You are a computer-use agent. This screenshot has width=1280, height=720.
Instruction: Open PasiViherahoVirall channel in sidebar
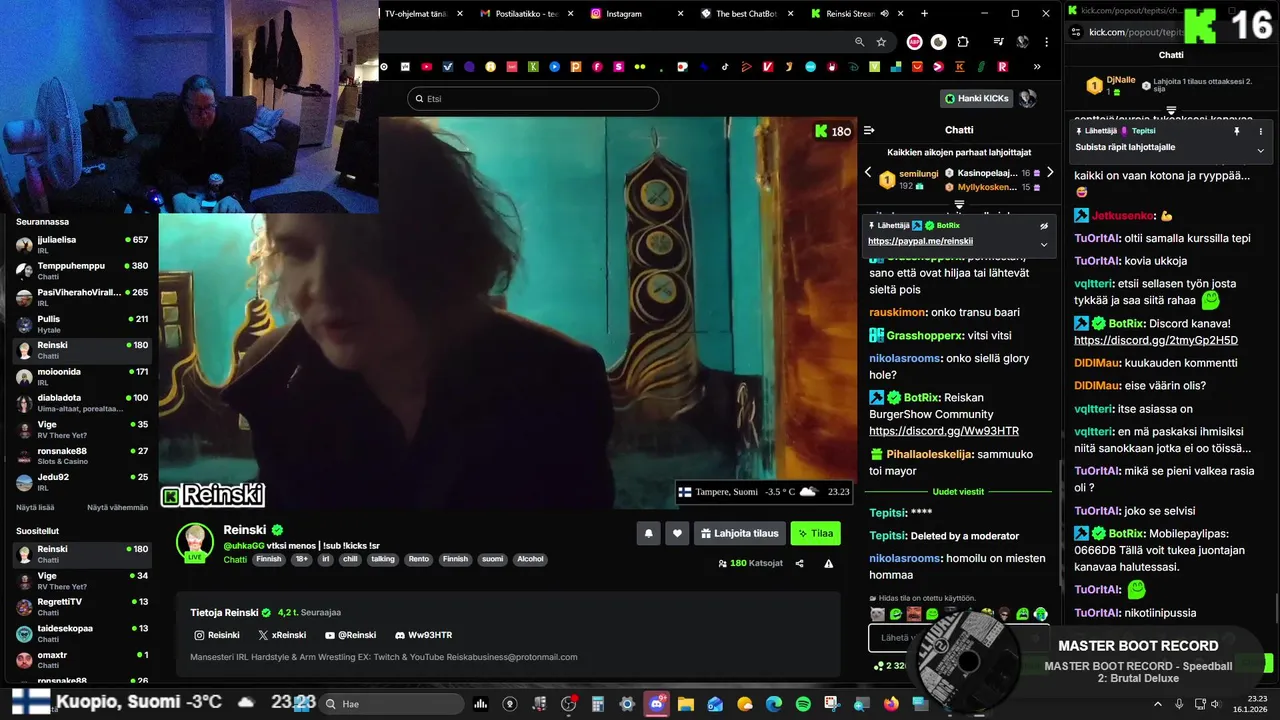coord(82,297)
